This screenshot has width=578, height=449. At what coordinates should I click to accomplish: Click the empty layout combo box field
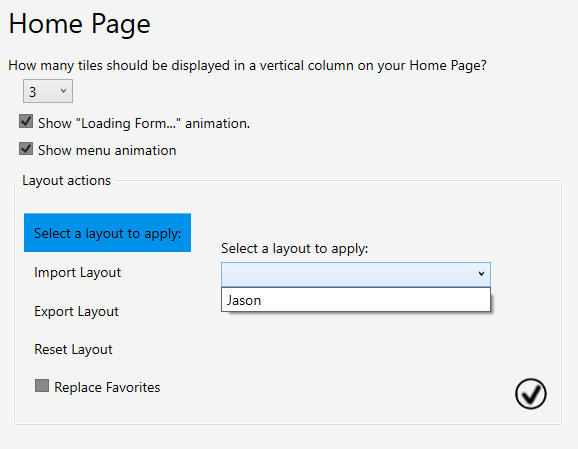point(356,275)
